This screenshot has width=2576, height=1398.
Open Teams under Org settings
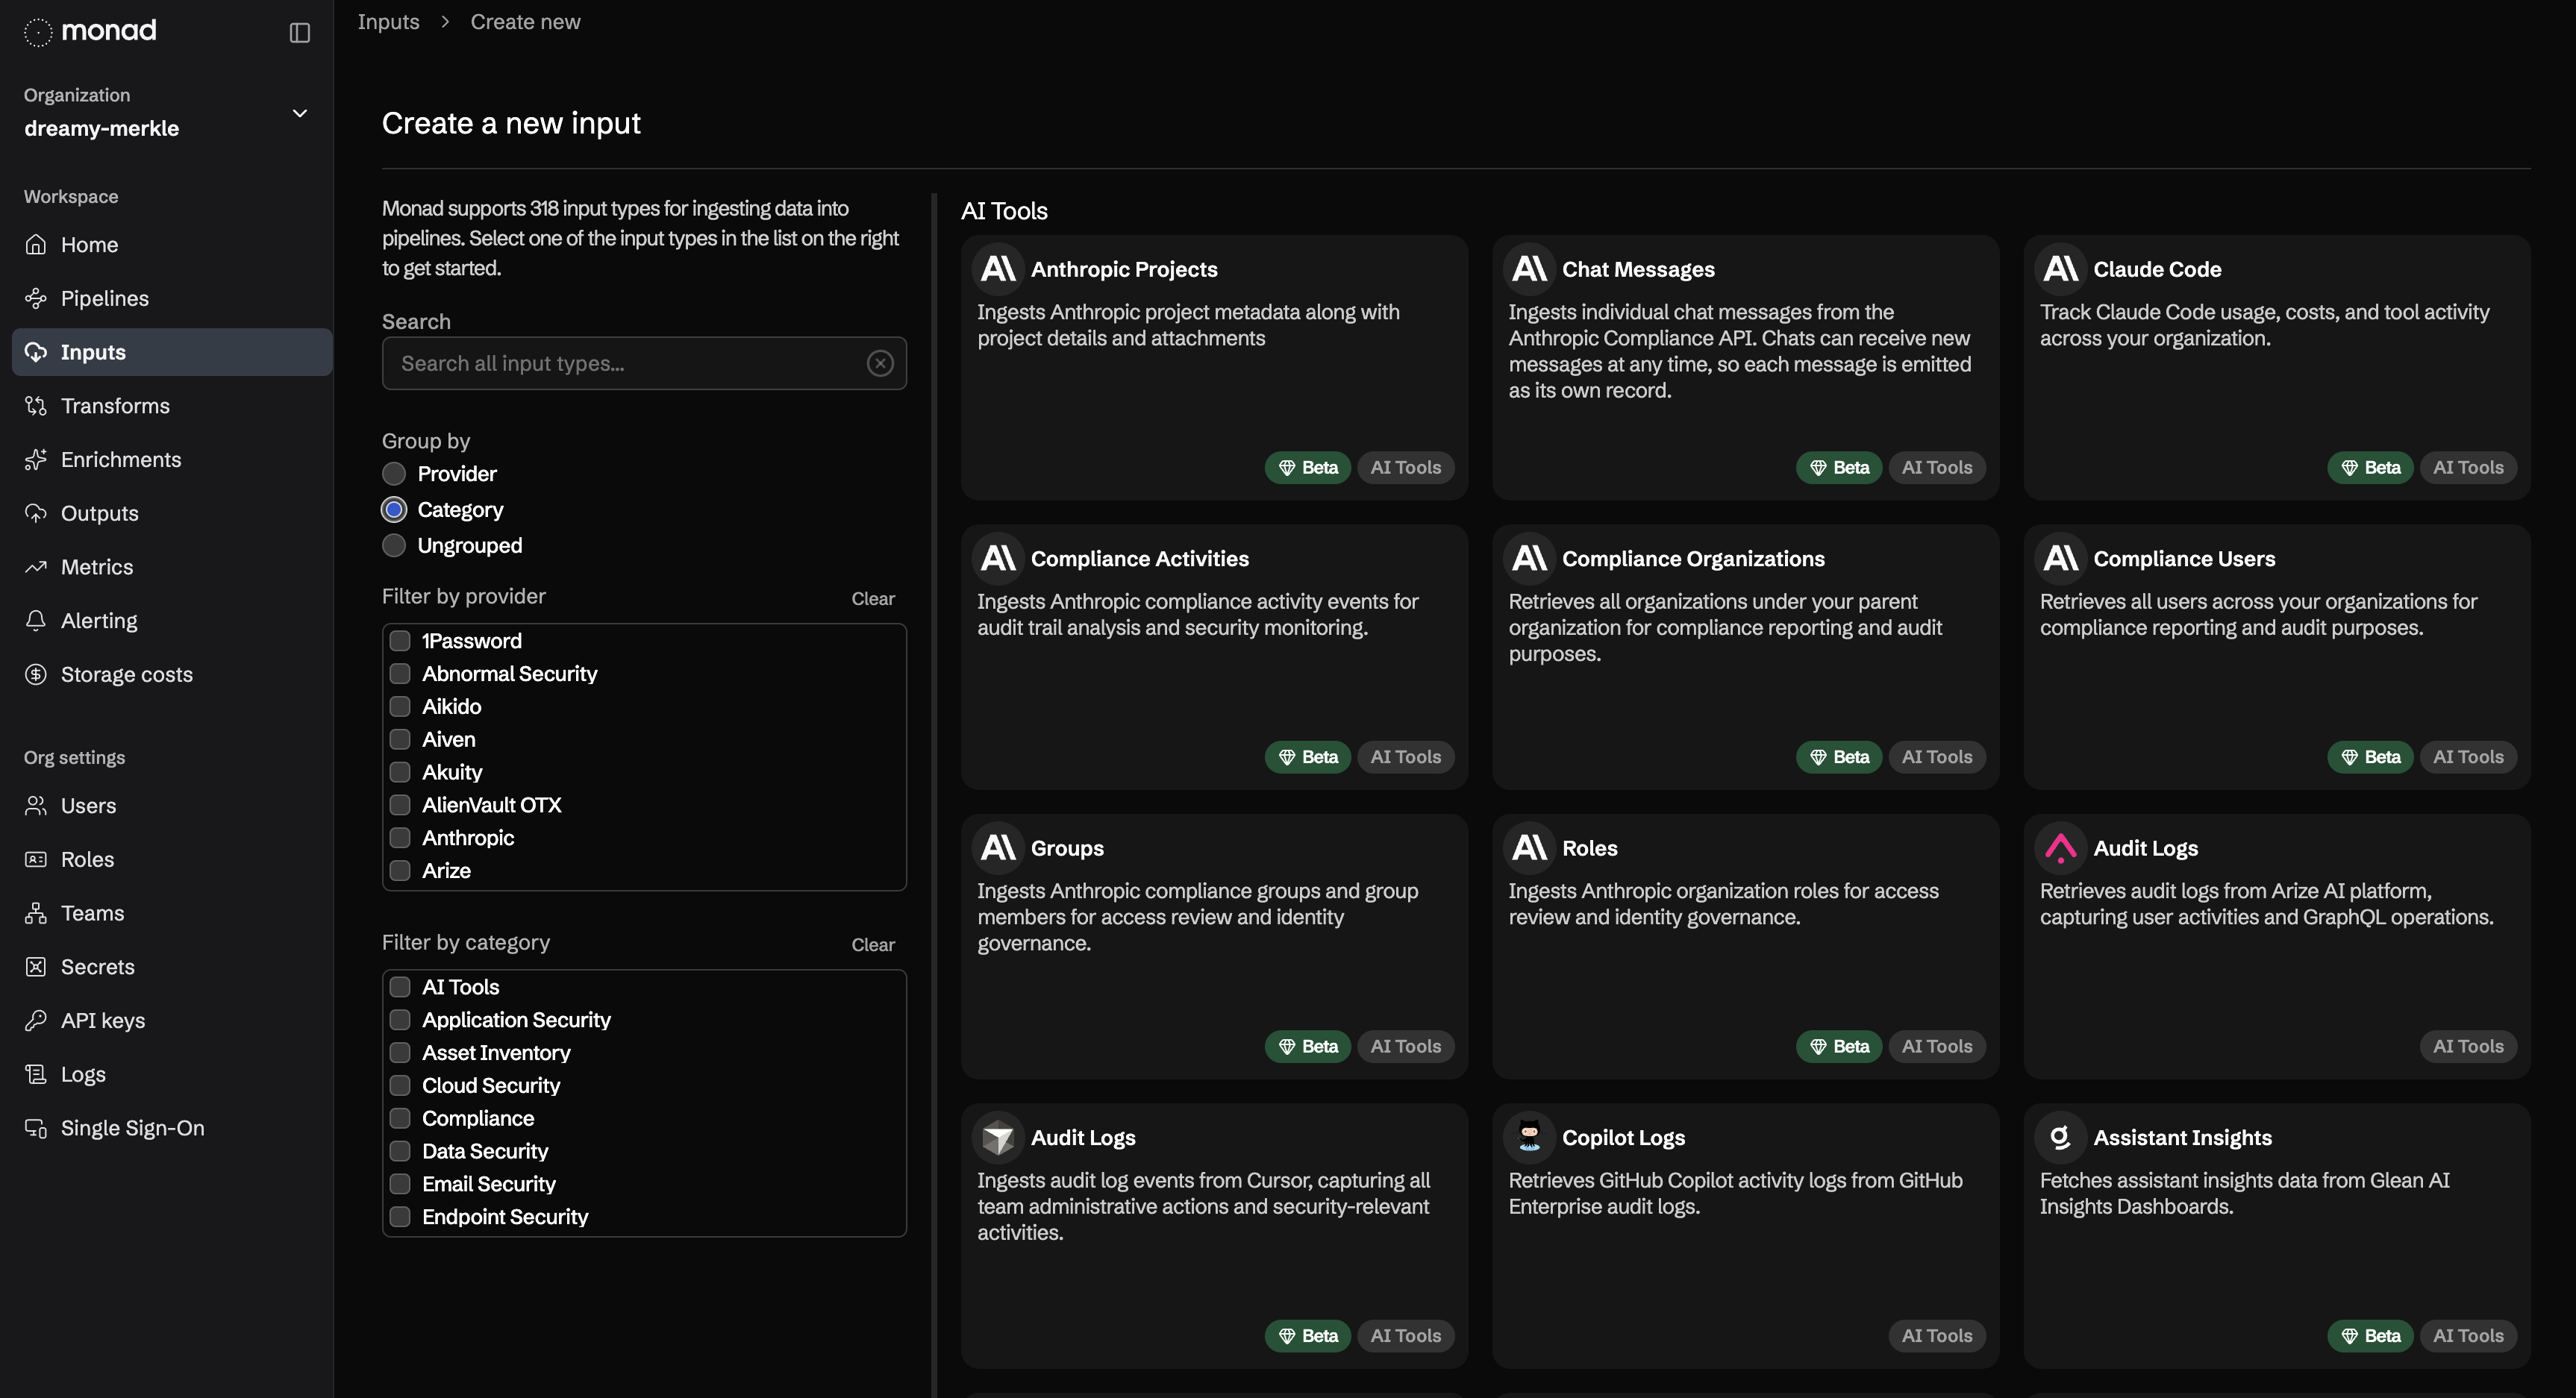(x=172, y=913)
